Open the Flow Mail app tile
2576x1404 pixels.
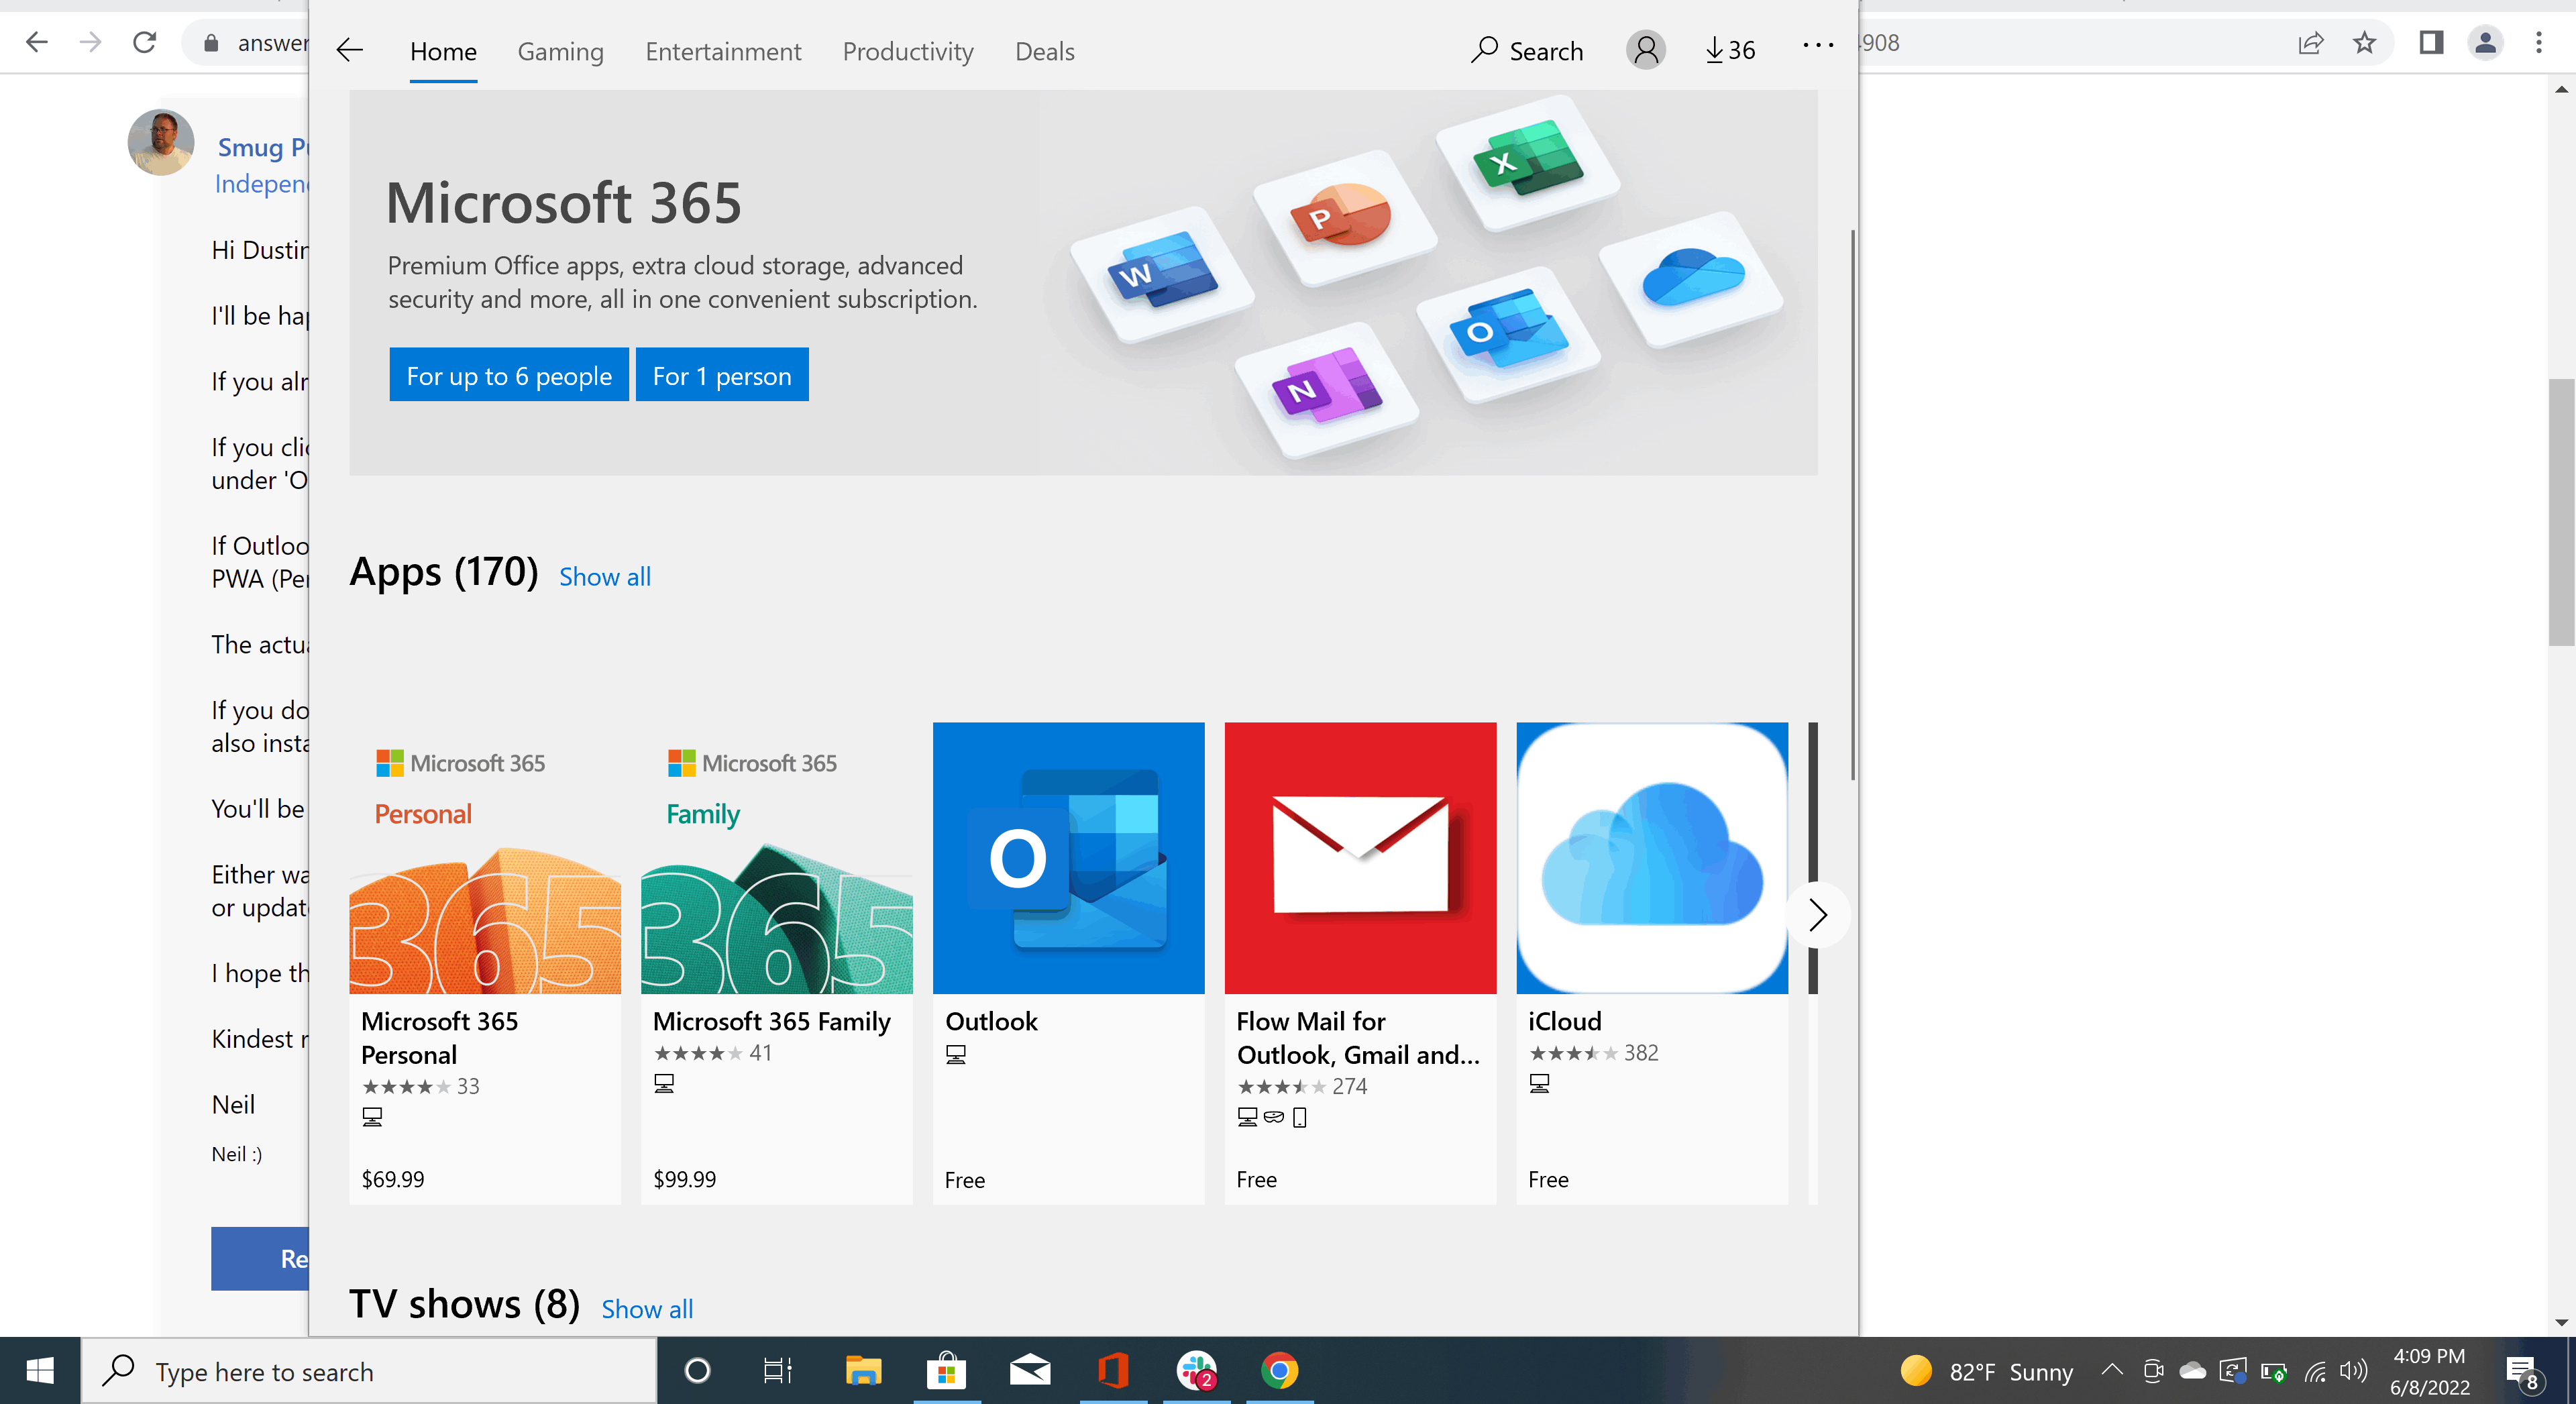tap(1361, 963)
